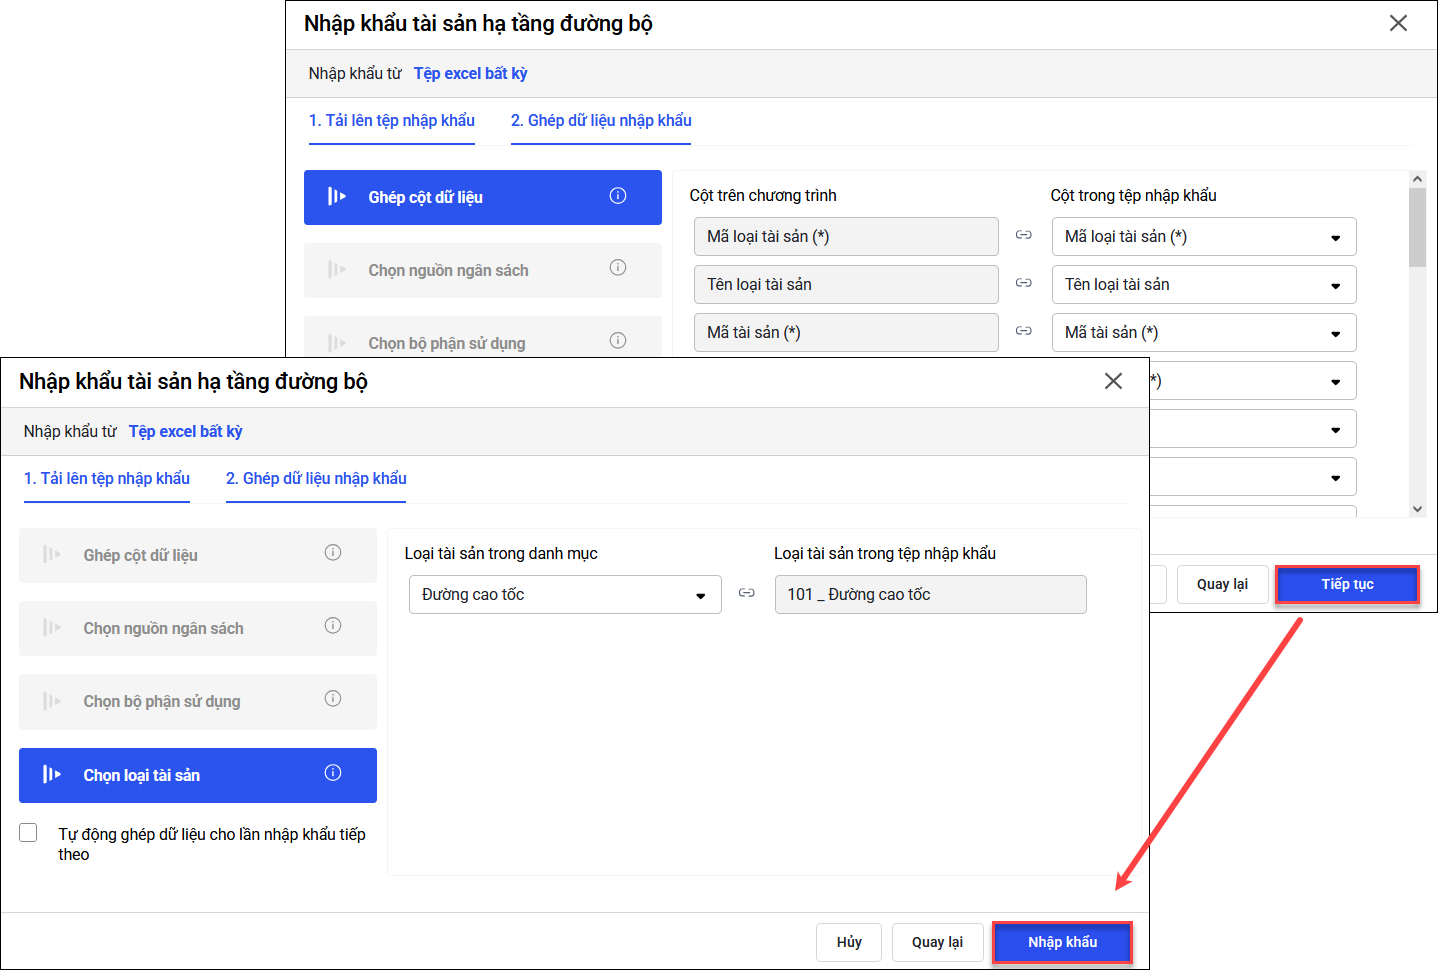This screenshot has height=970, width=1438.
Task: Click the Hủy button
Action: [849, 942]
